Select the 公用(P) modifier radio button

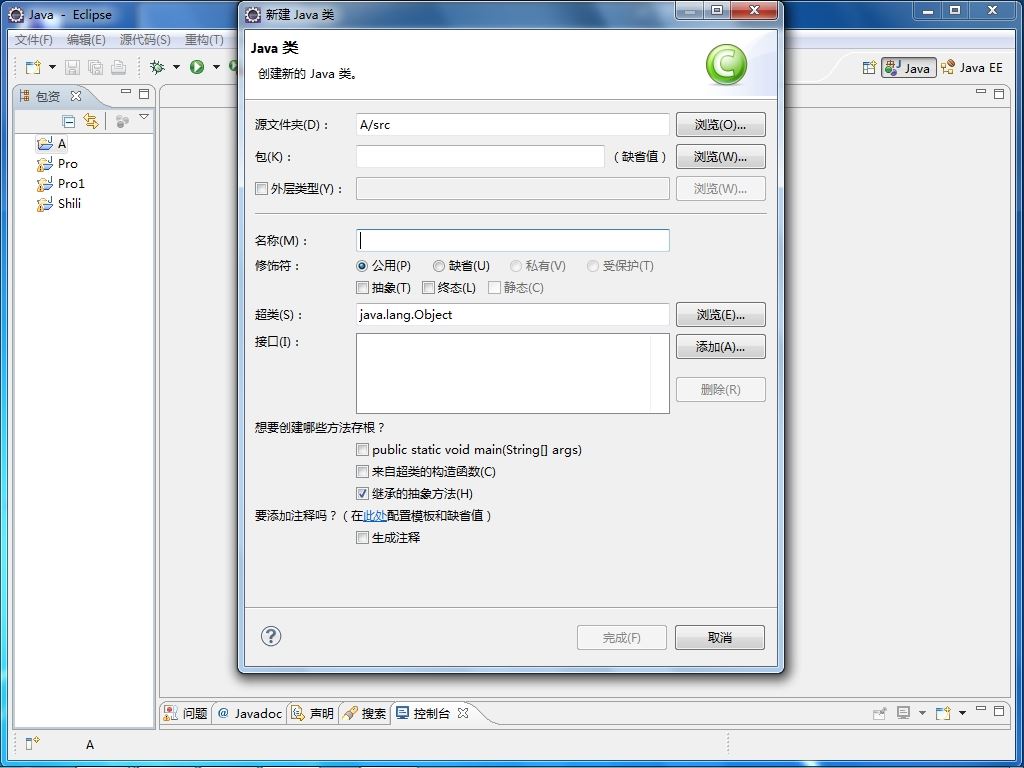tap(362, 266)
